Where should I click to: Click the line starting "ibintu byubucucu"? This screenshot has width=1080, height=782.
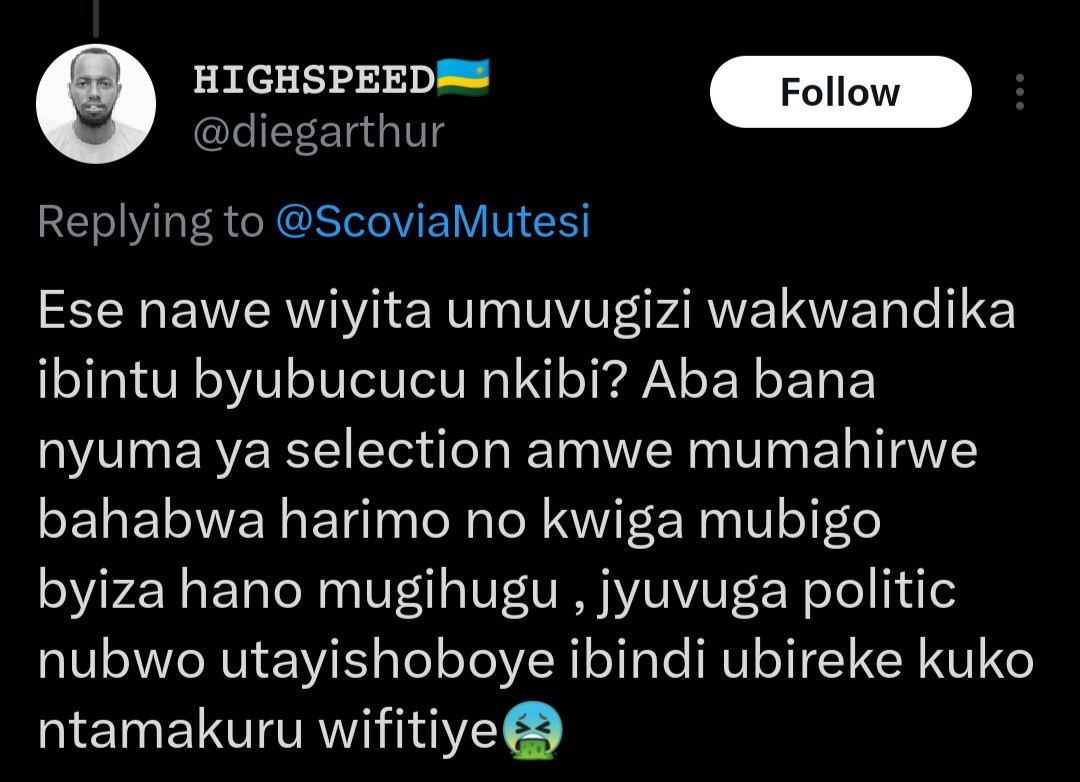point(457,382)
